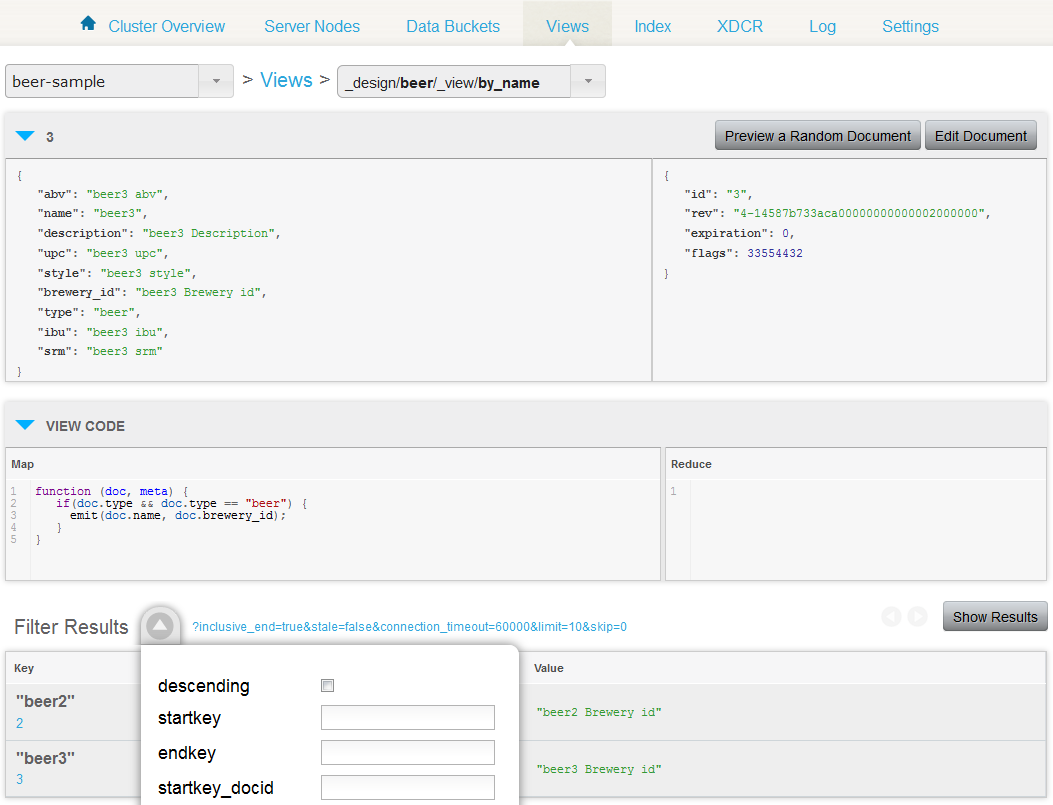
Task: Open the Cluster Overview tab
Action: pyautogui.click(x=167, y=26)
